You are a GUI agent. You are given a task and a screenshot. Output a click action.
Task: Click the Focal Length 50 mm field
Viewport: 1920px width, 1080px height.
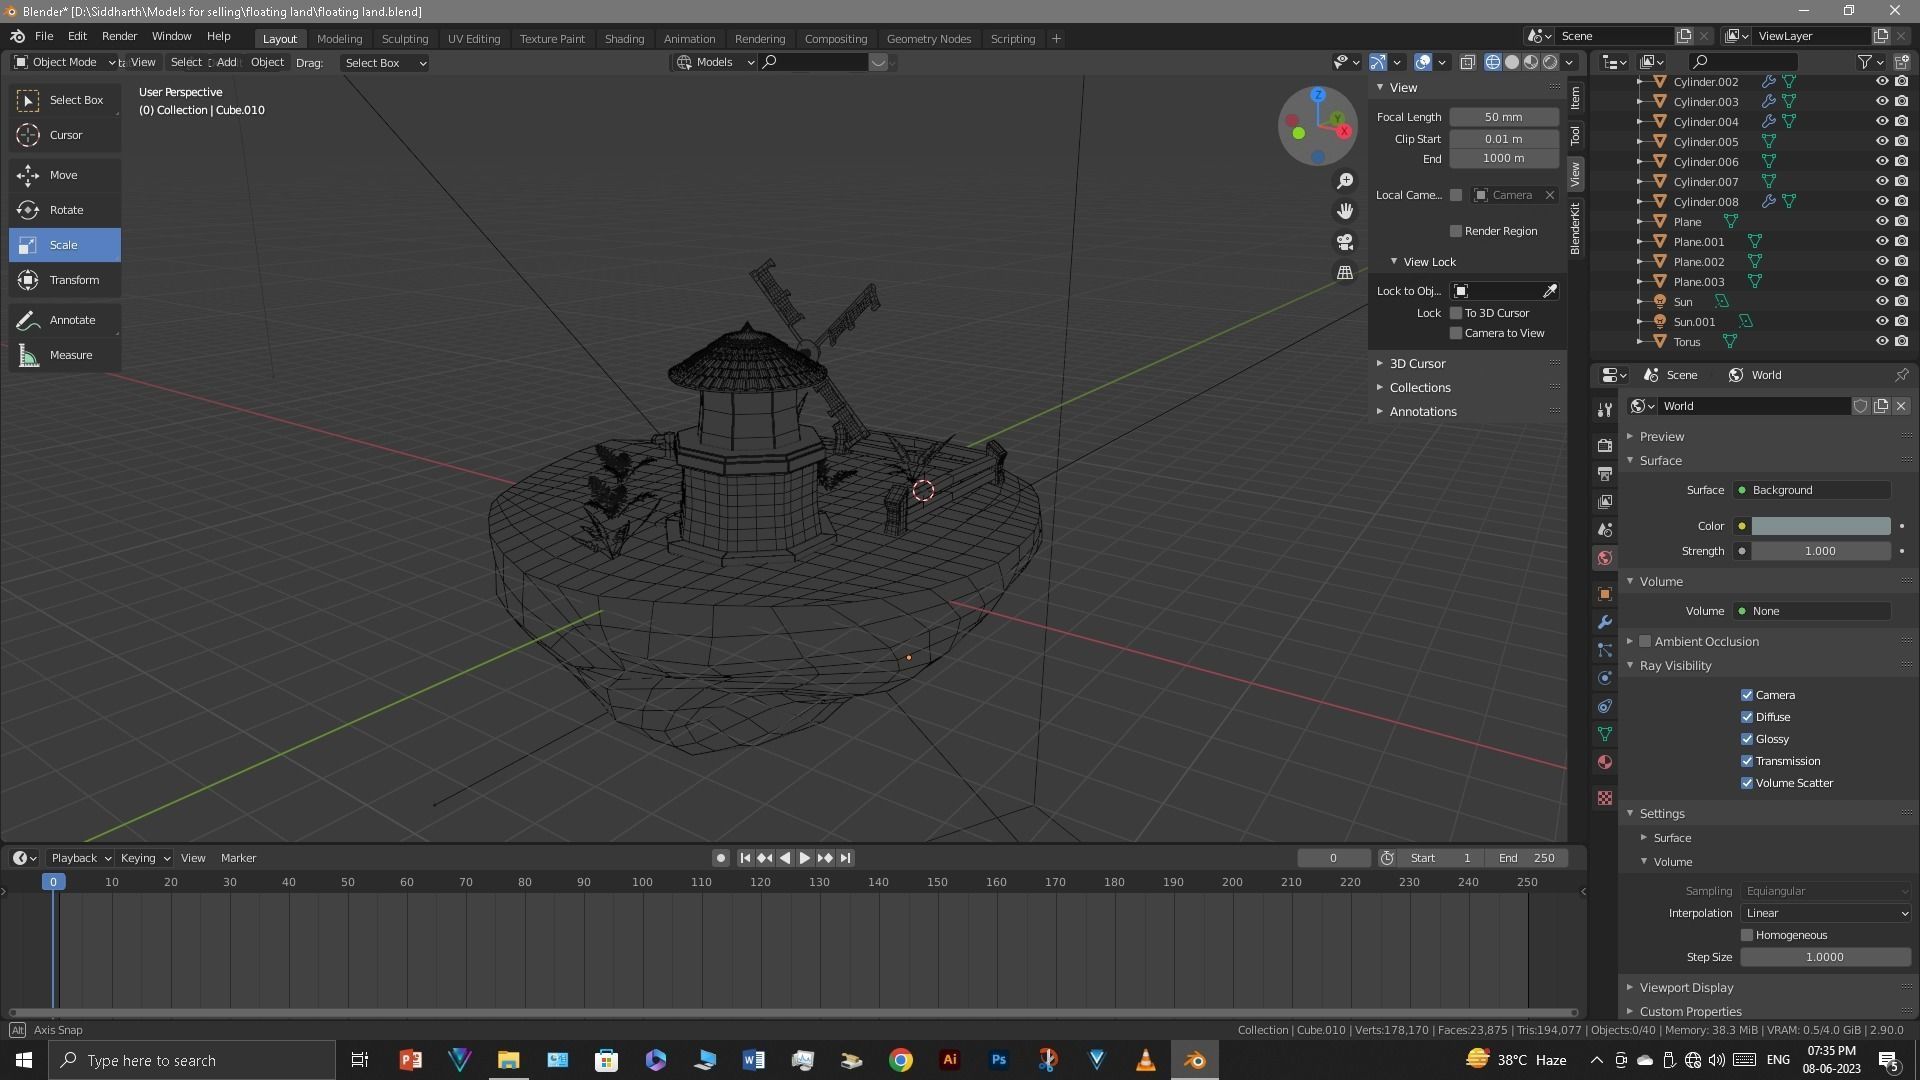point(1503,117)
